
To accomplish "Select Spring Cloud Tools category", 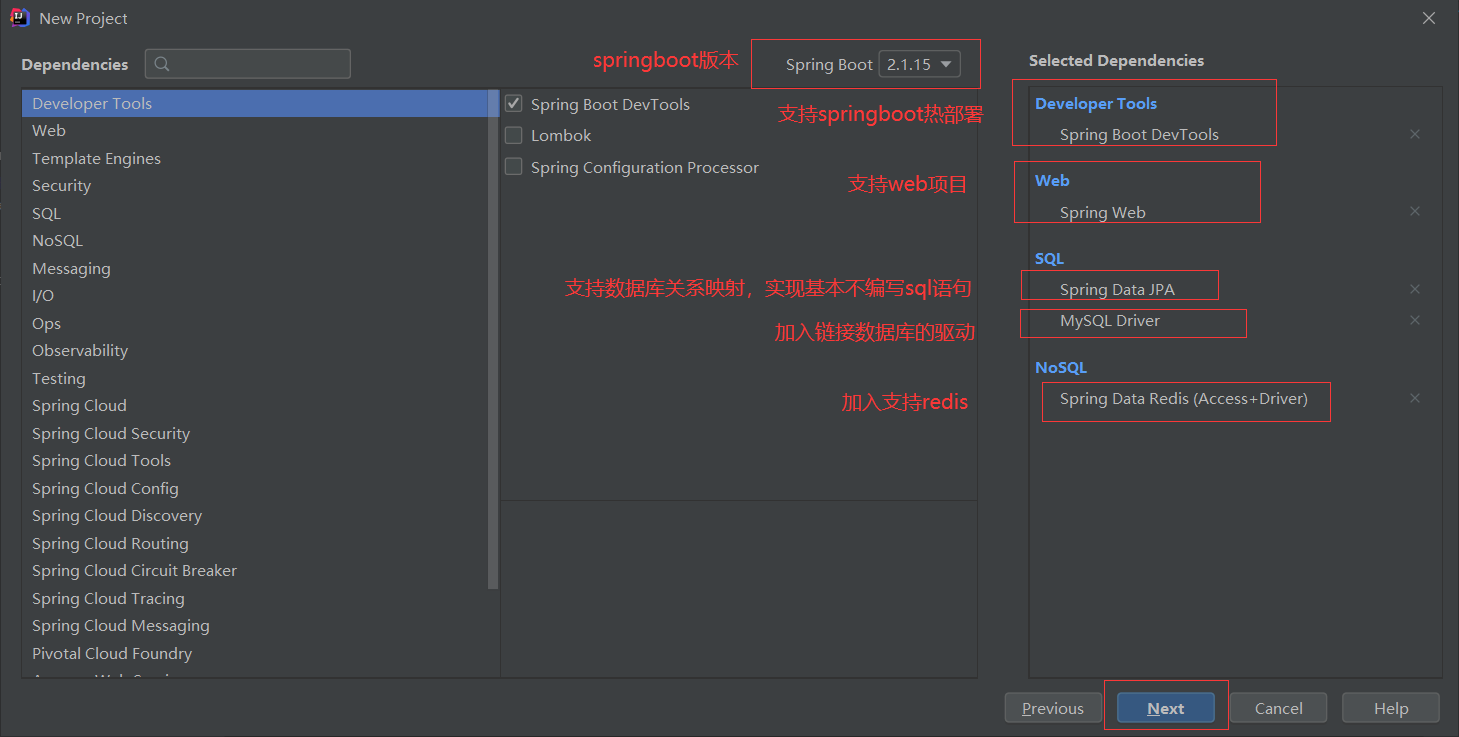I will pyautogui.click(x=255, y=460).
